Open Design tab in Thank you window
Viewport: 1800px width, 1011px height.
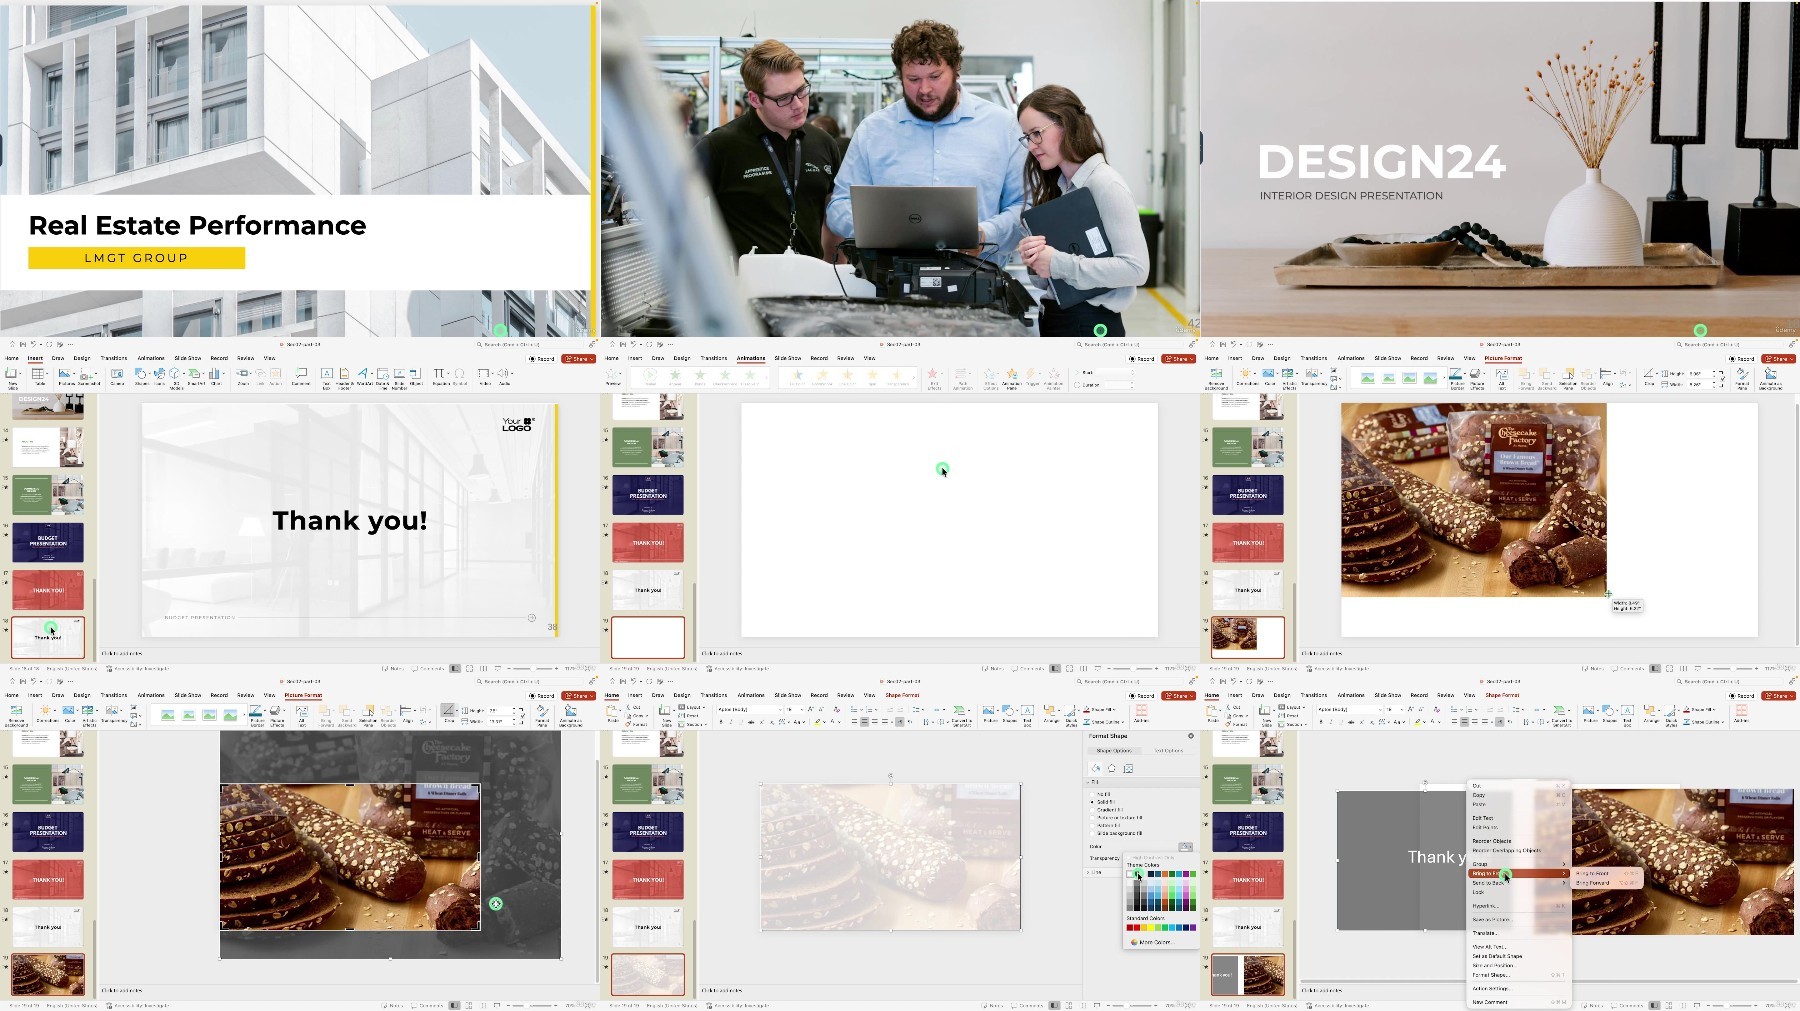[82, 358]
